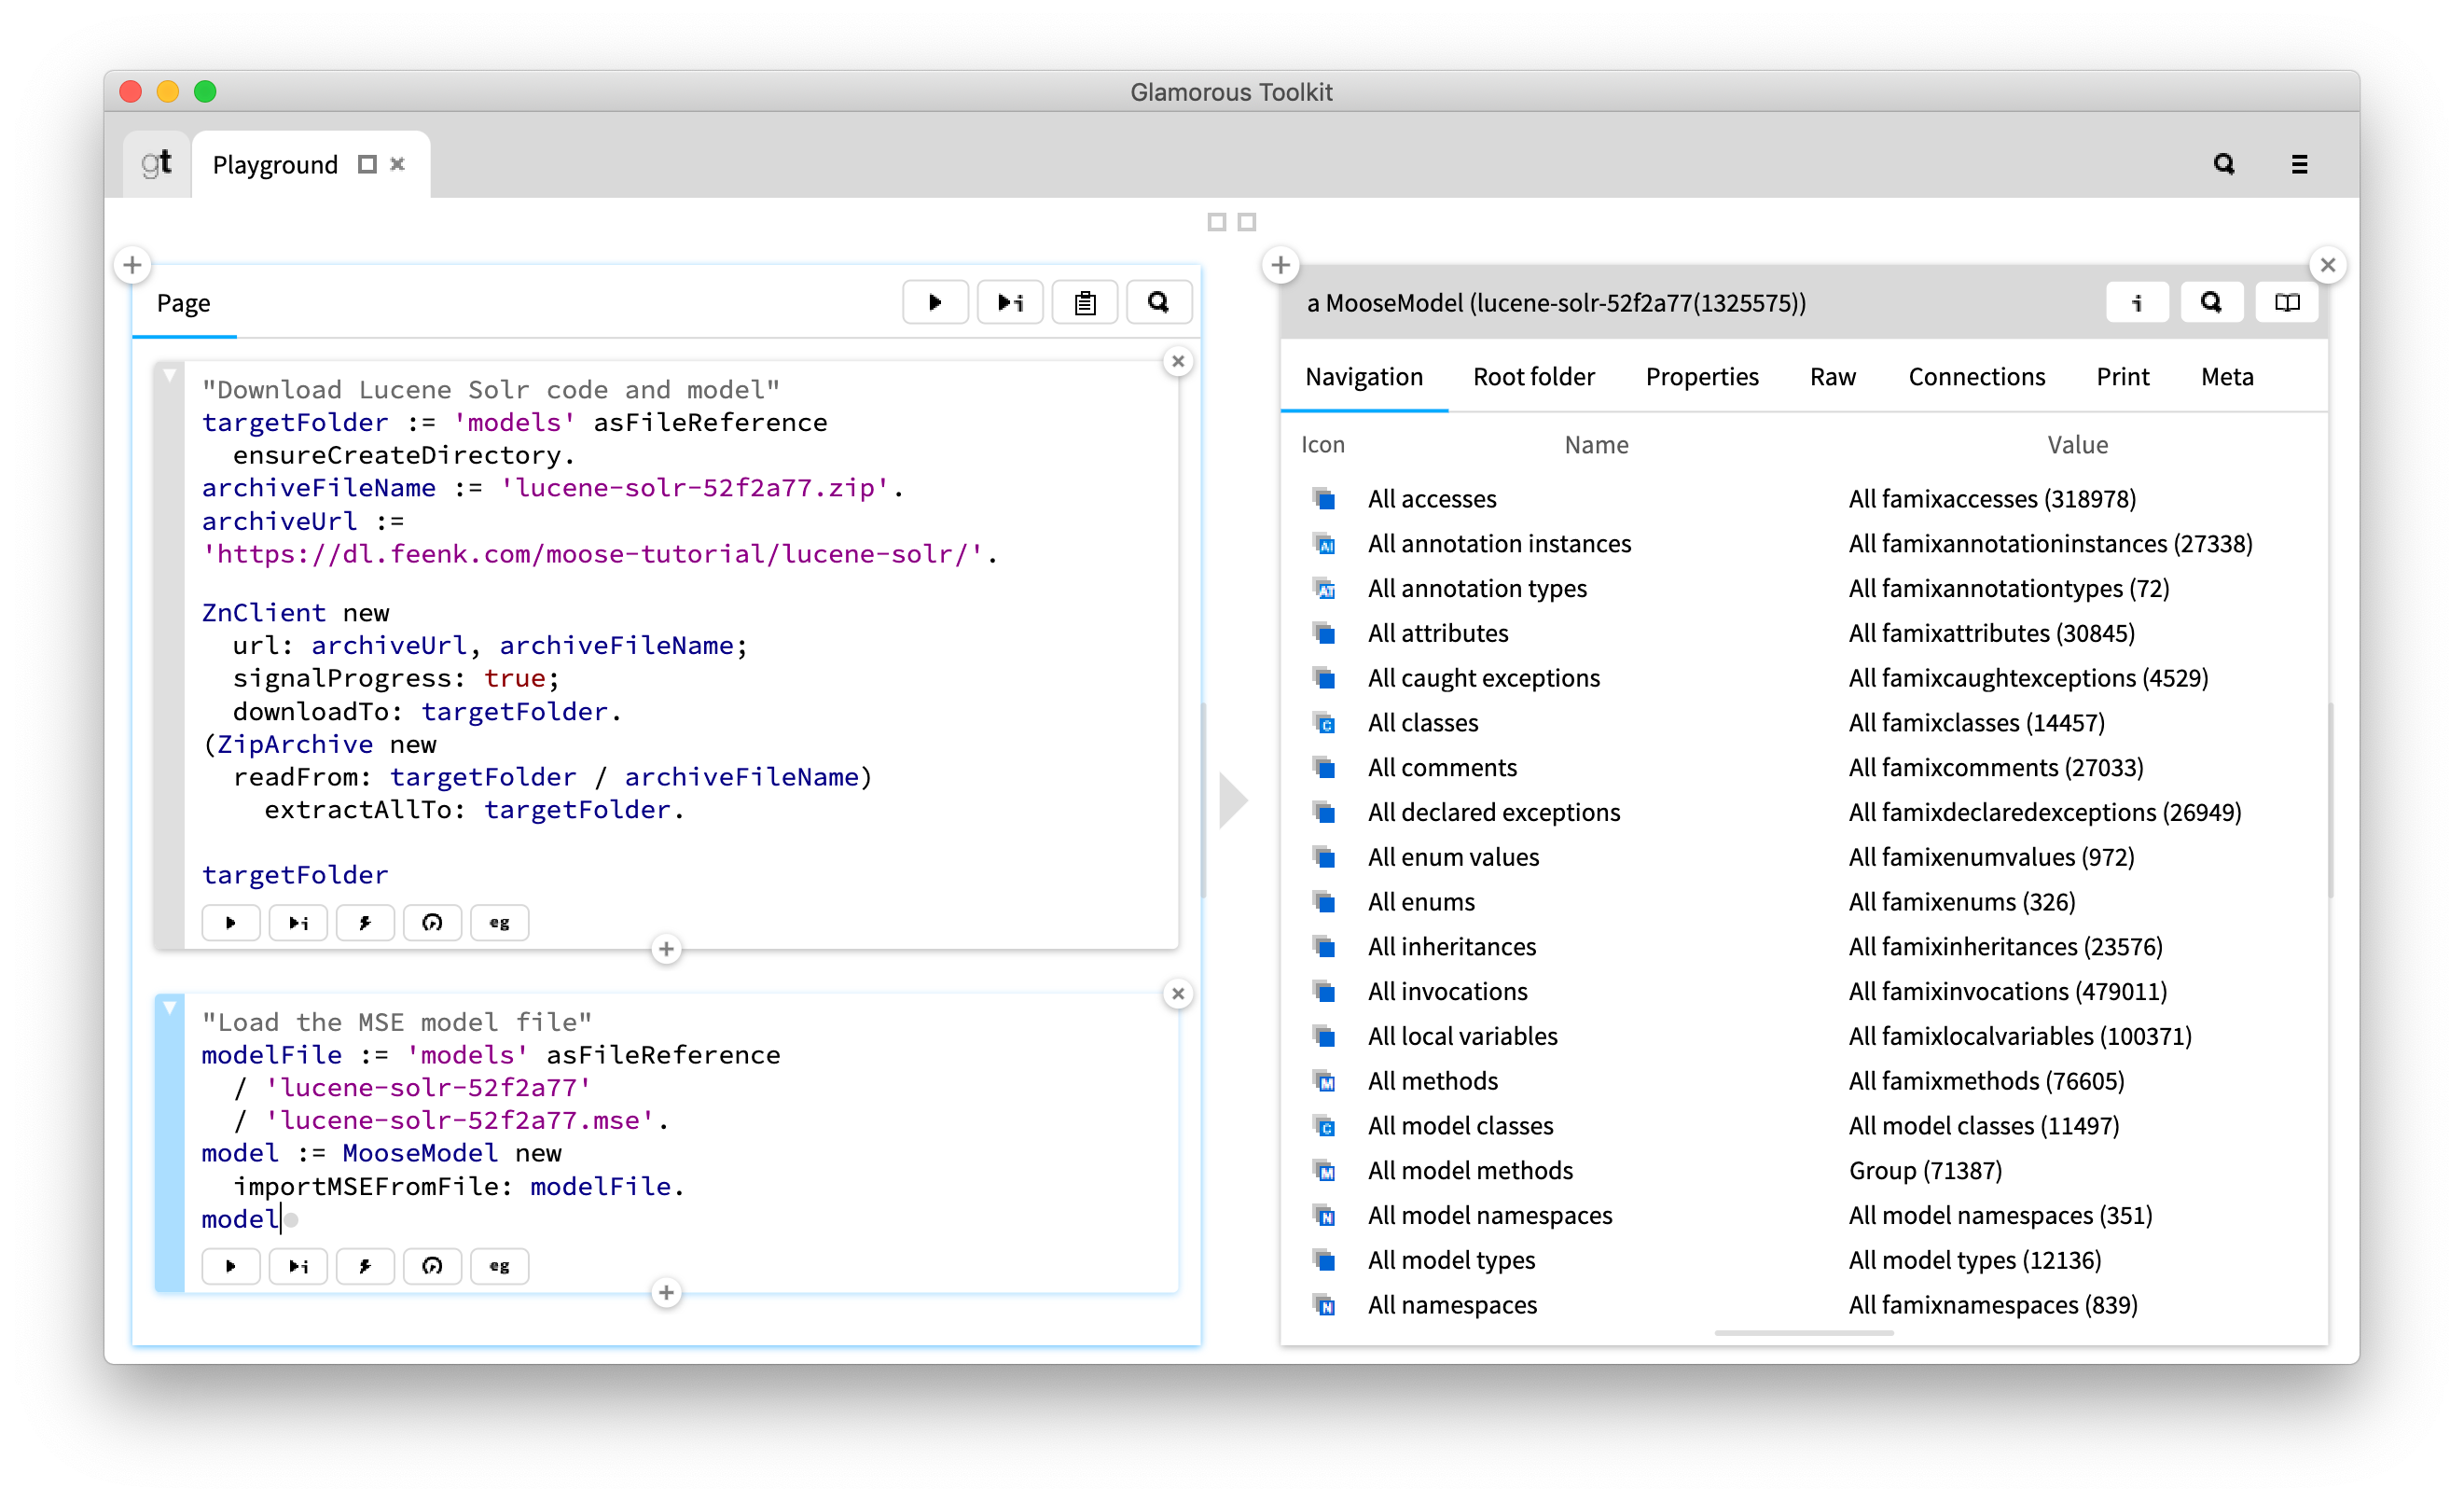Switch to the Connections tab
This screenshot has width=2464, height=1502.
point(1976,377)
